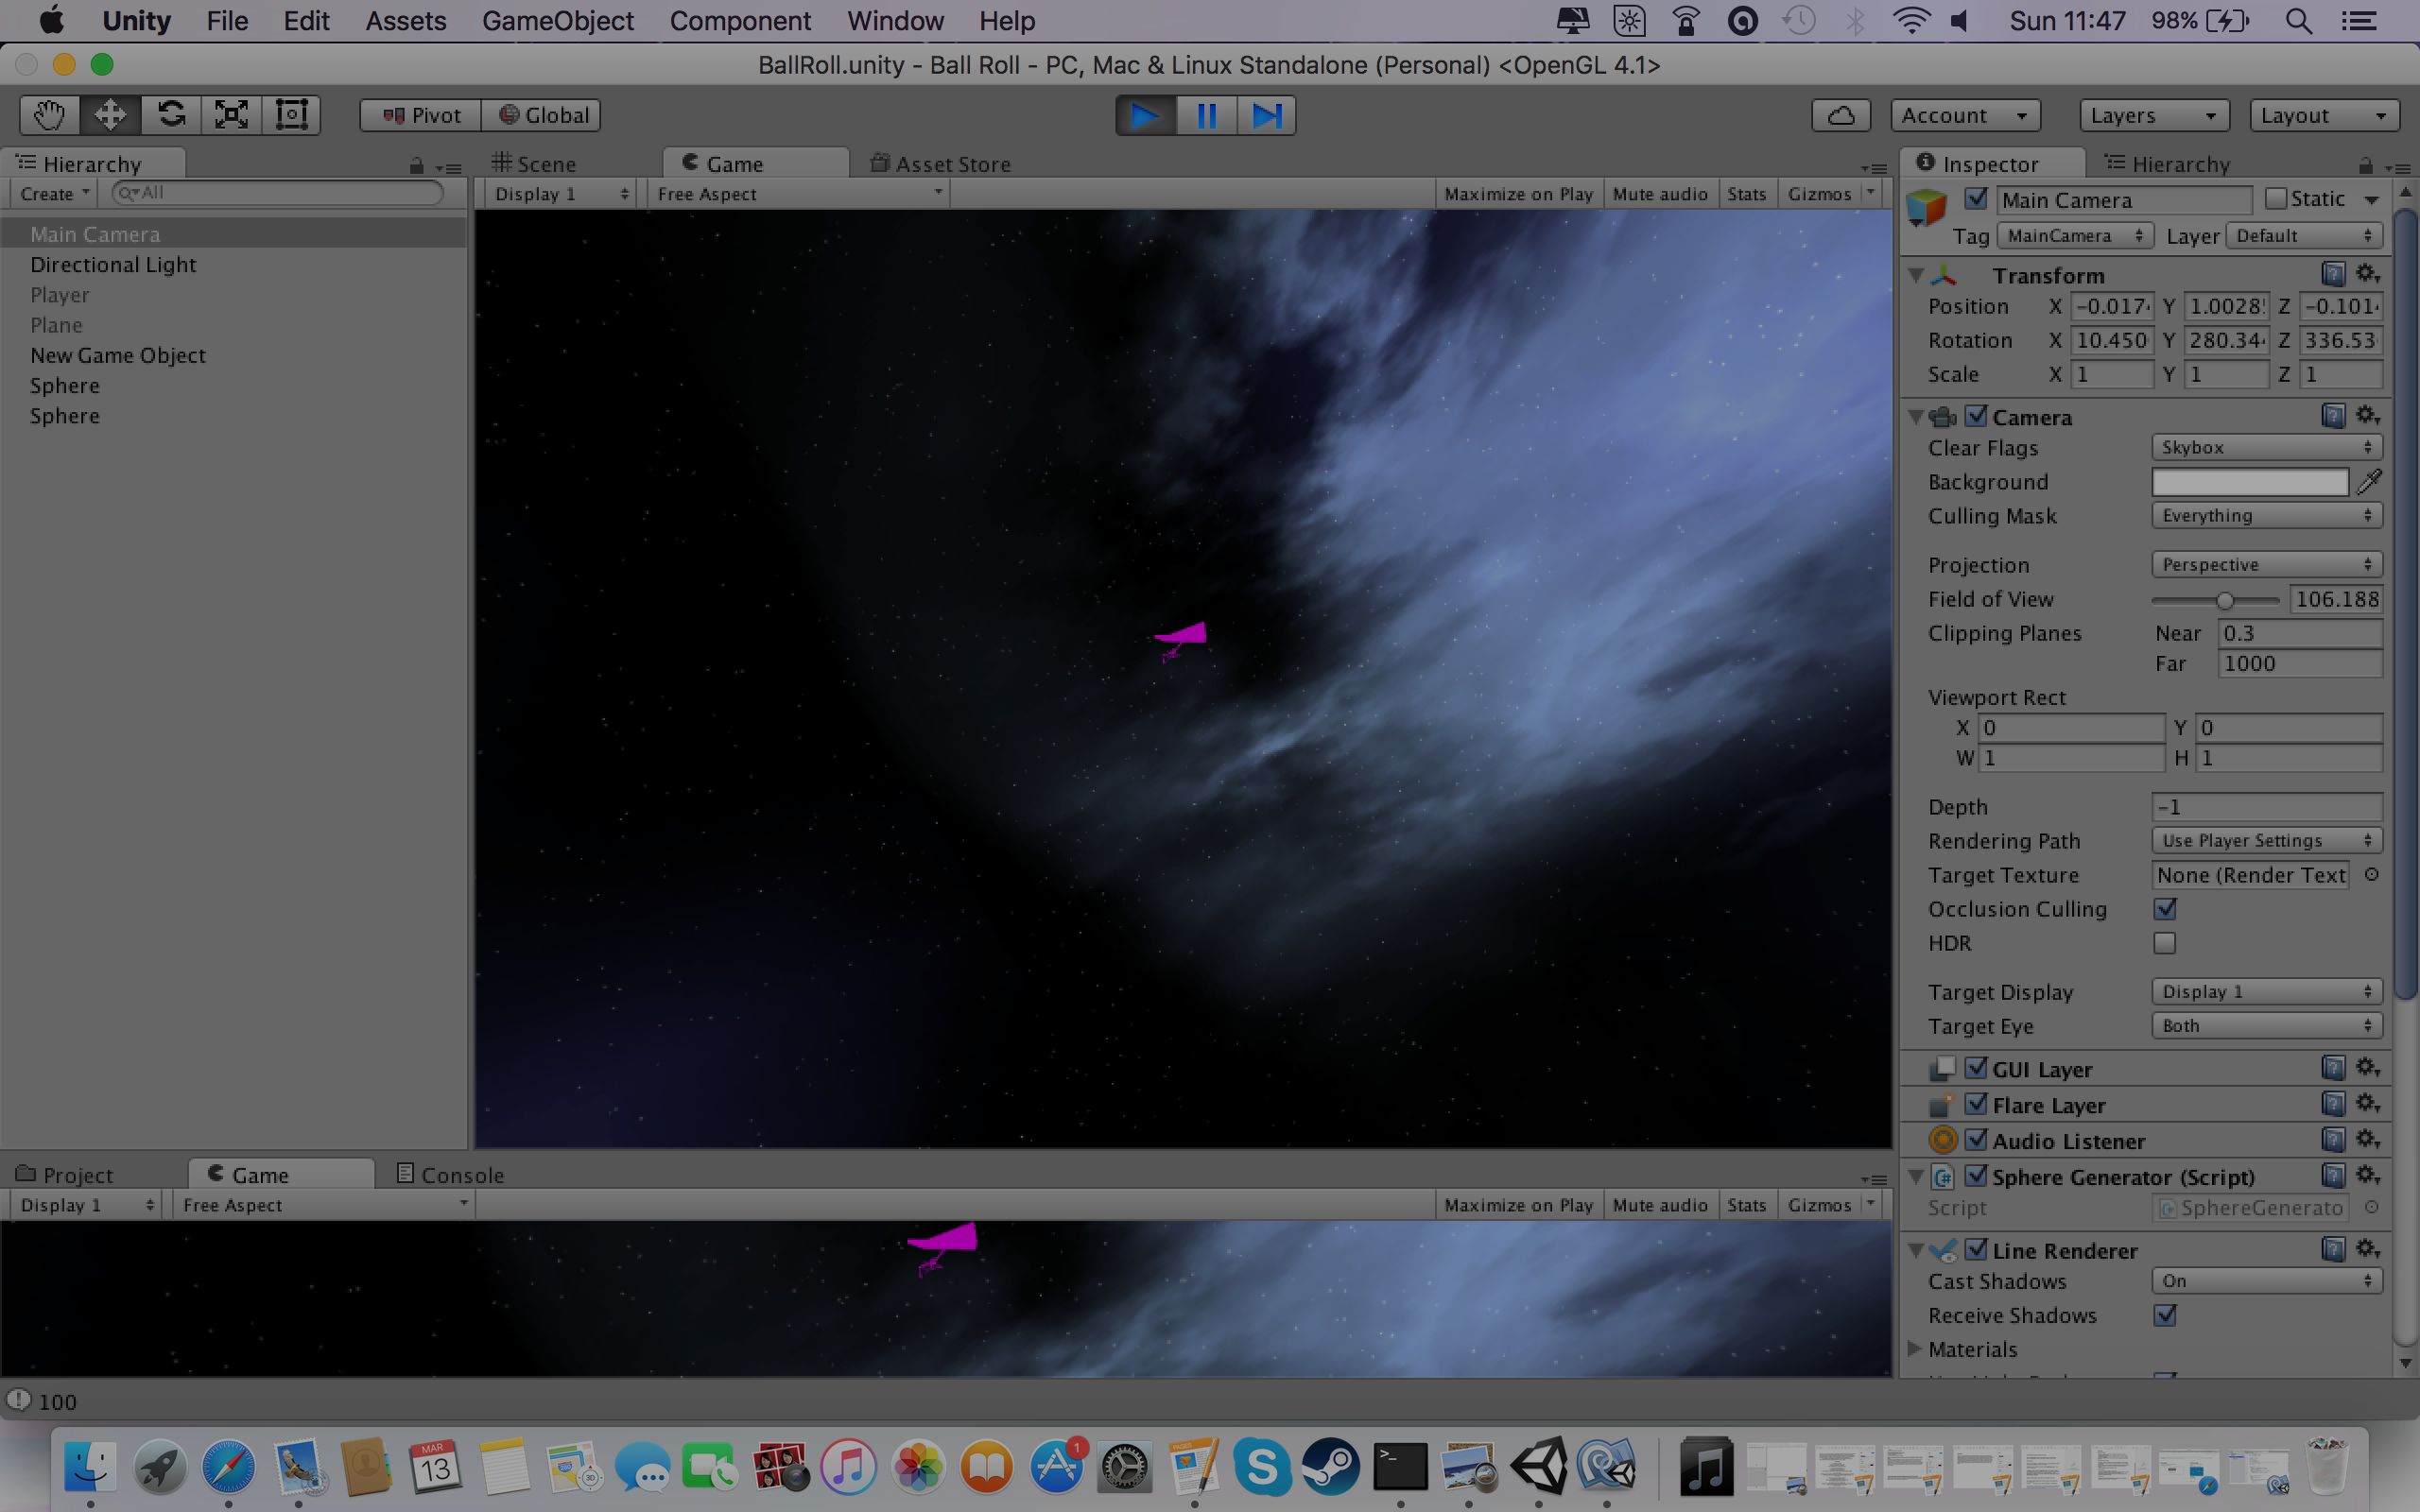This screenshot has width=2420, height=1512.
Task: Open Camera component gear settings
Action: (2367, 415)
